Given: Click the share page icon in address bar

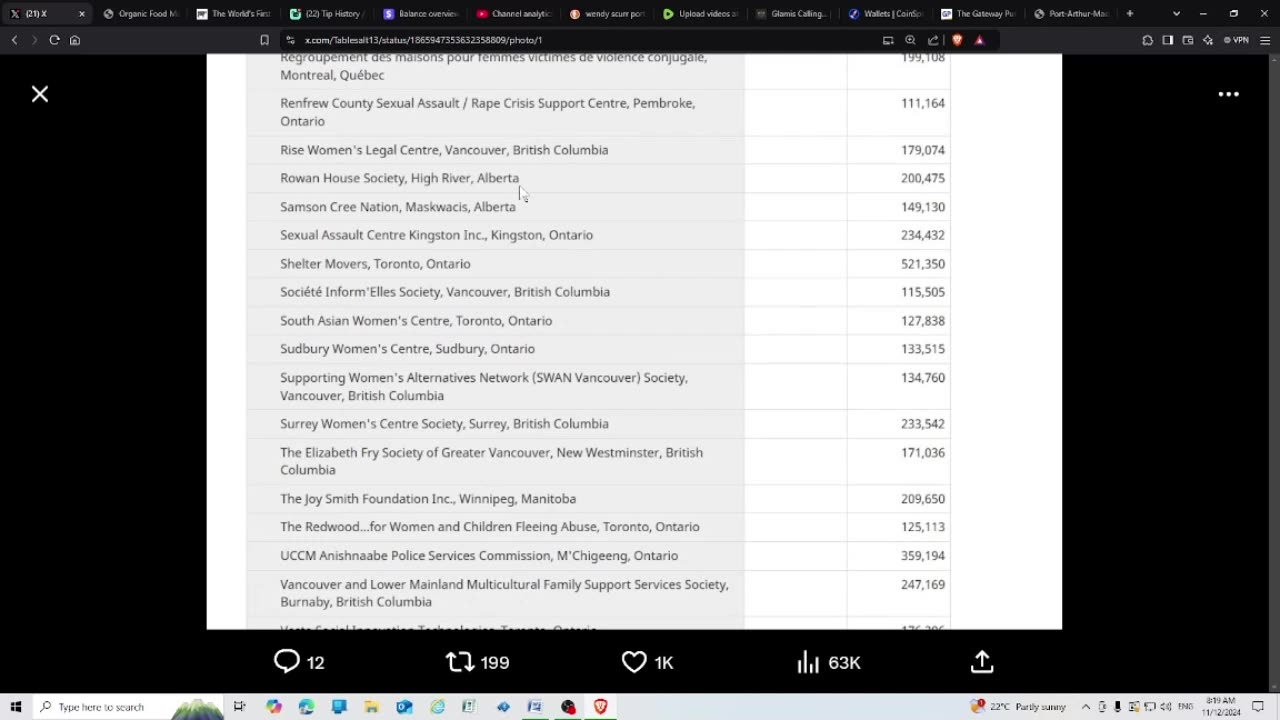Looking at the screenshot, I should pos(933,40).
